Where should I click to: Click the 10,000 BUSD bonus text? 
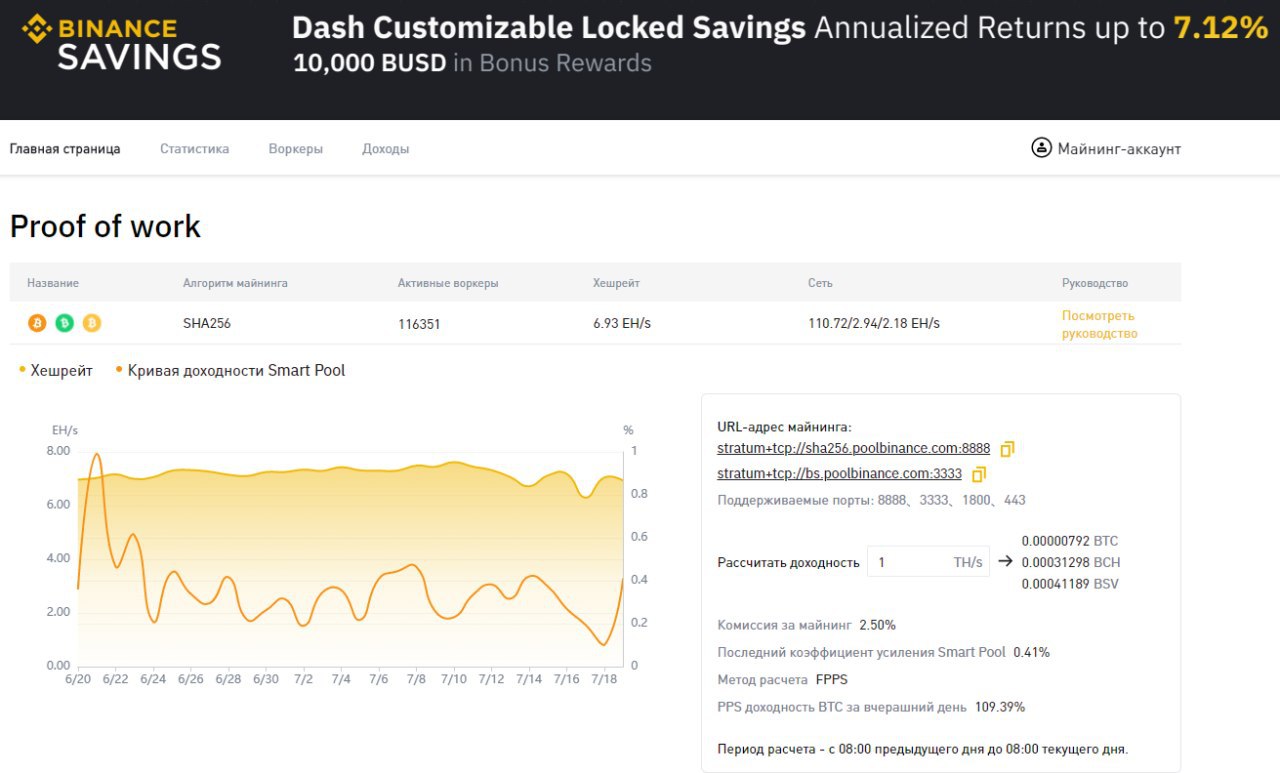click(x=370, y=63)
